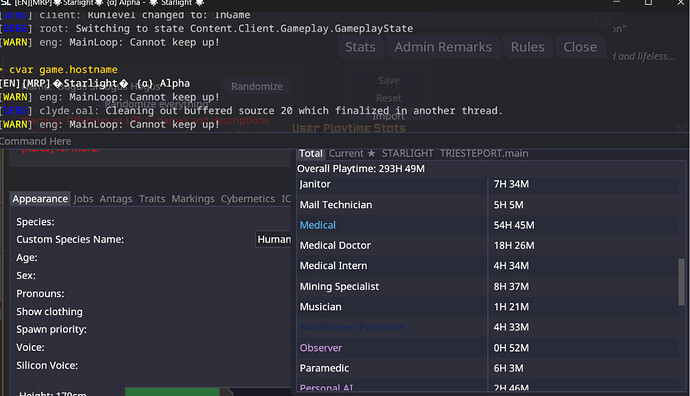Screen dimensions: 690x396
Task: Click the purple Observer row
Action: 488,348
